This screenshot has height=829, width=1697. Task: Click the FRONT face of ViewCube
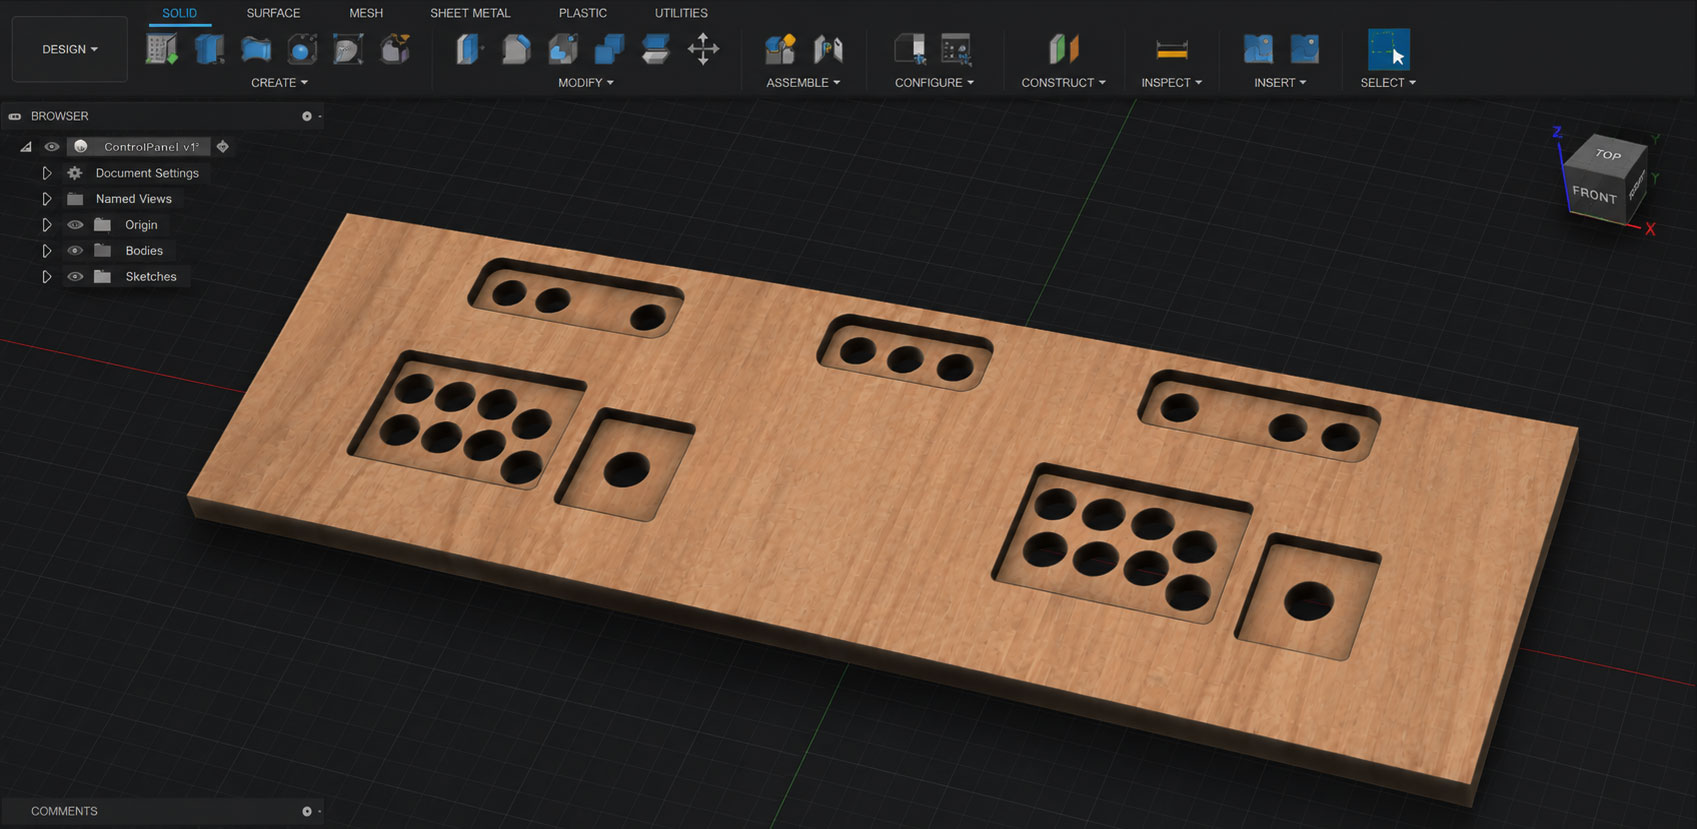1594,194
